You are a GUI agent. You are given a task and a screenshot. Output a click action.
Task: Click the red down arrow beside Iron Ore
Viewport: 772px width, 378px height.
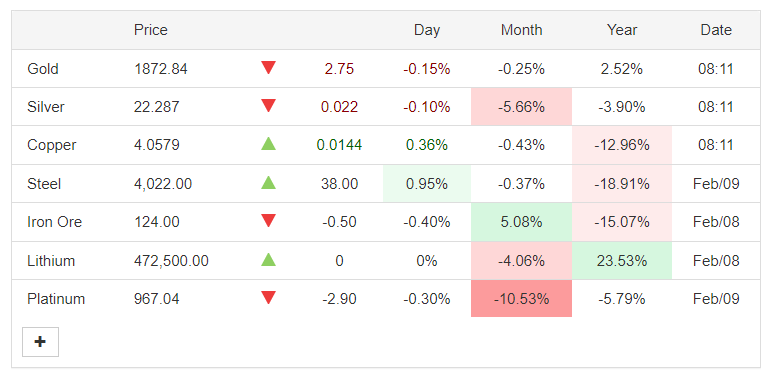(268, 221)
